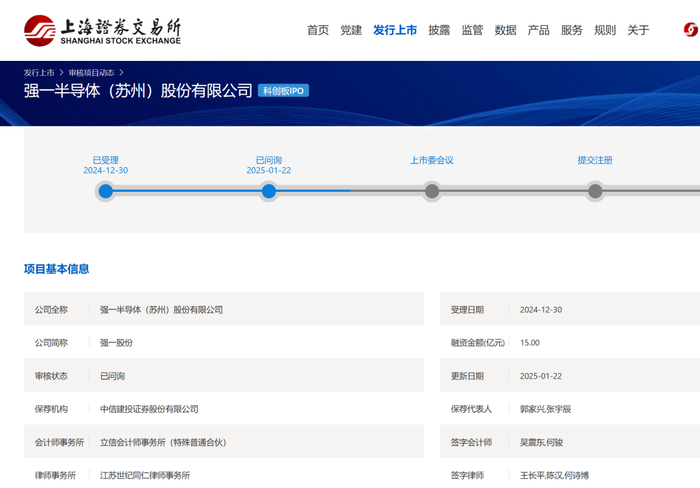
Task: Click the 发行上市 breadcrumb link
Action: coord(39,73)
